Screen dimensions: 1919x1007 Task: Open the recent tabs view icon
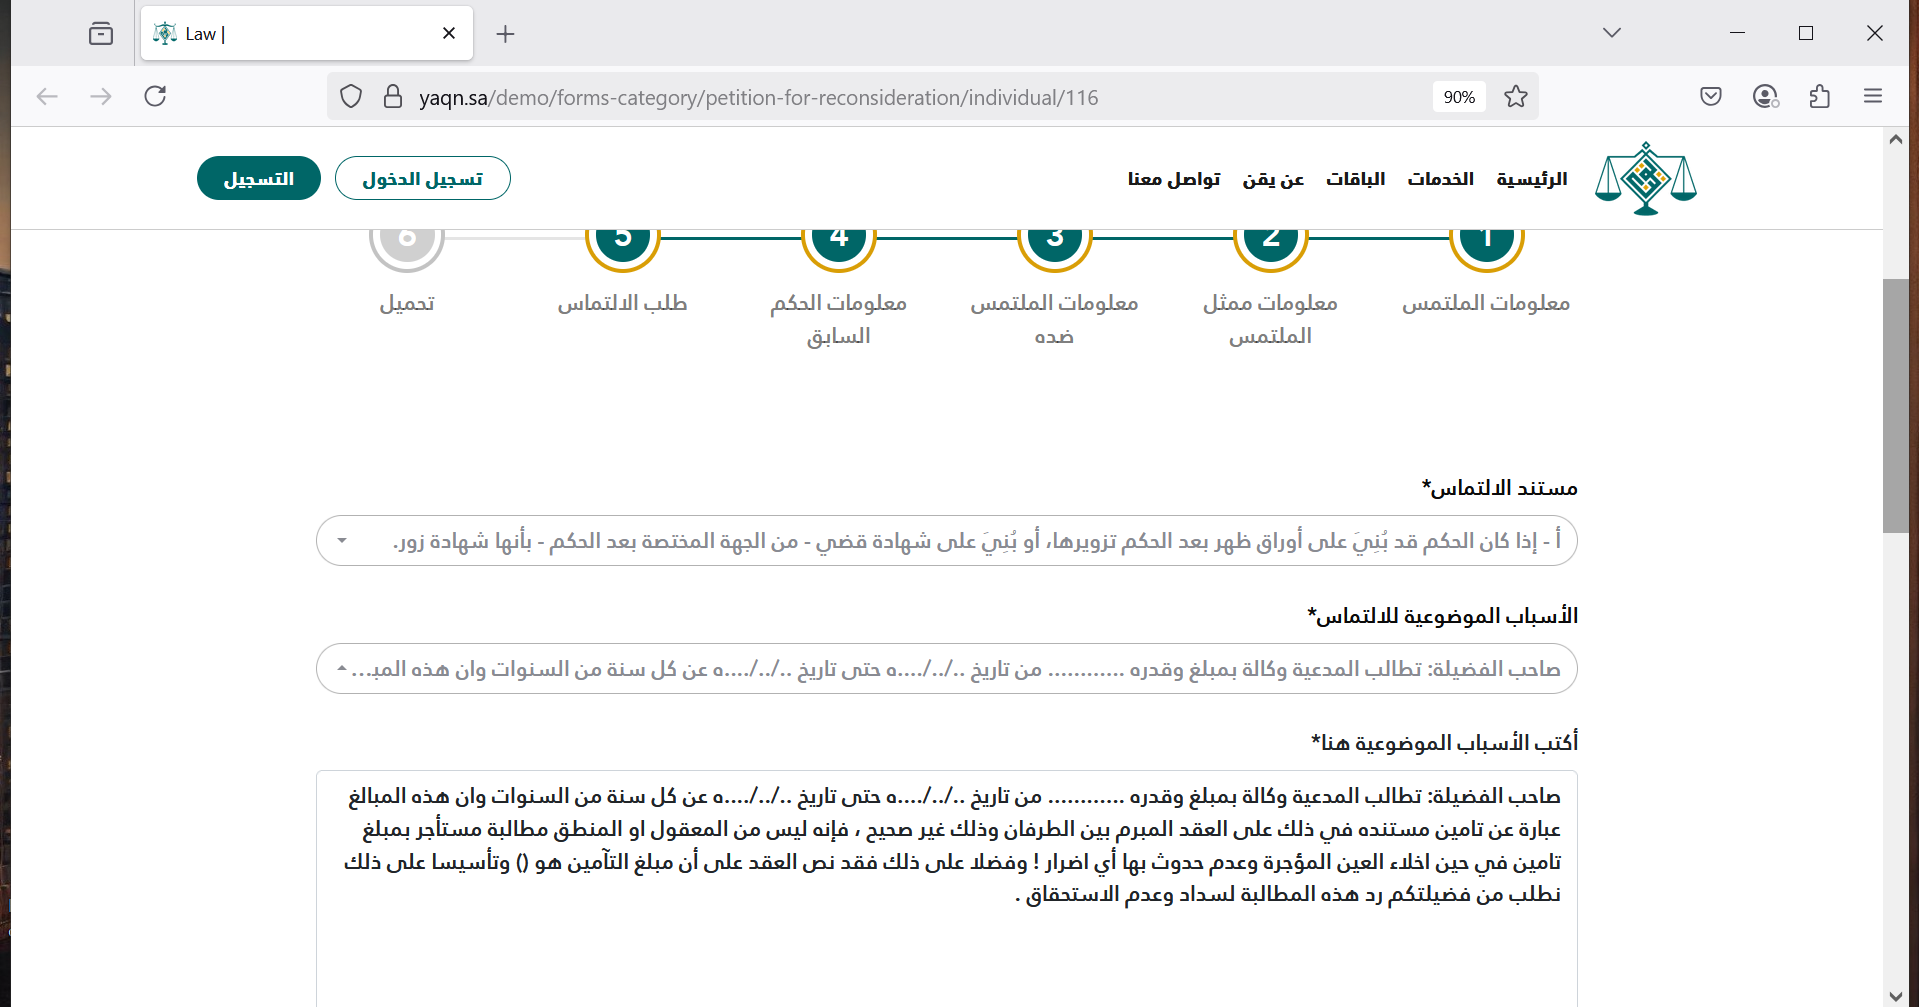coord(101,34)
